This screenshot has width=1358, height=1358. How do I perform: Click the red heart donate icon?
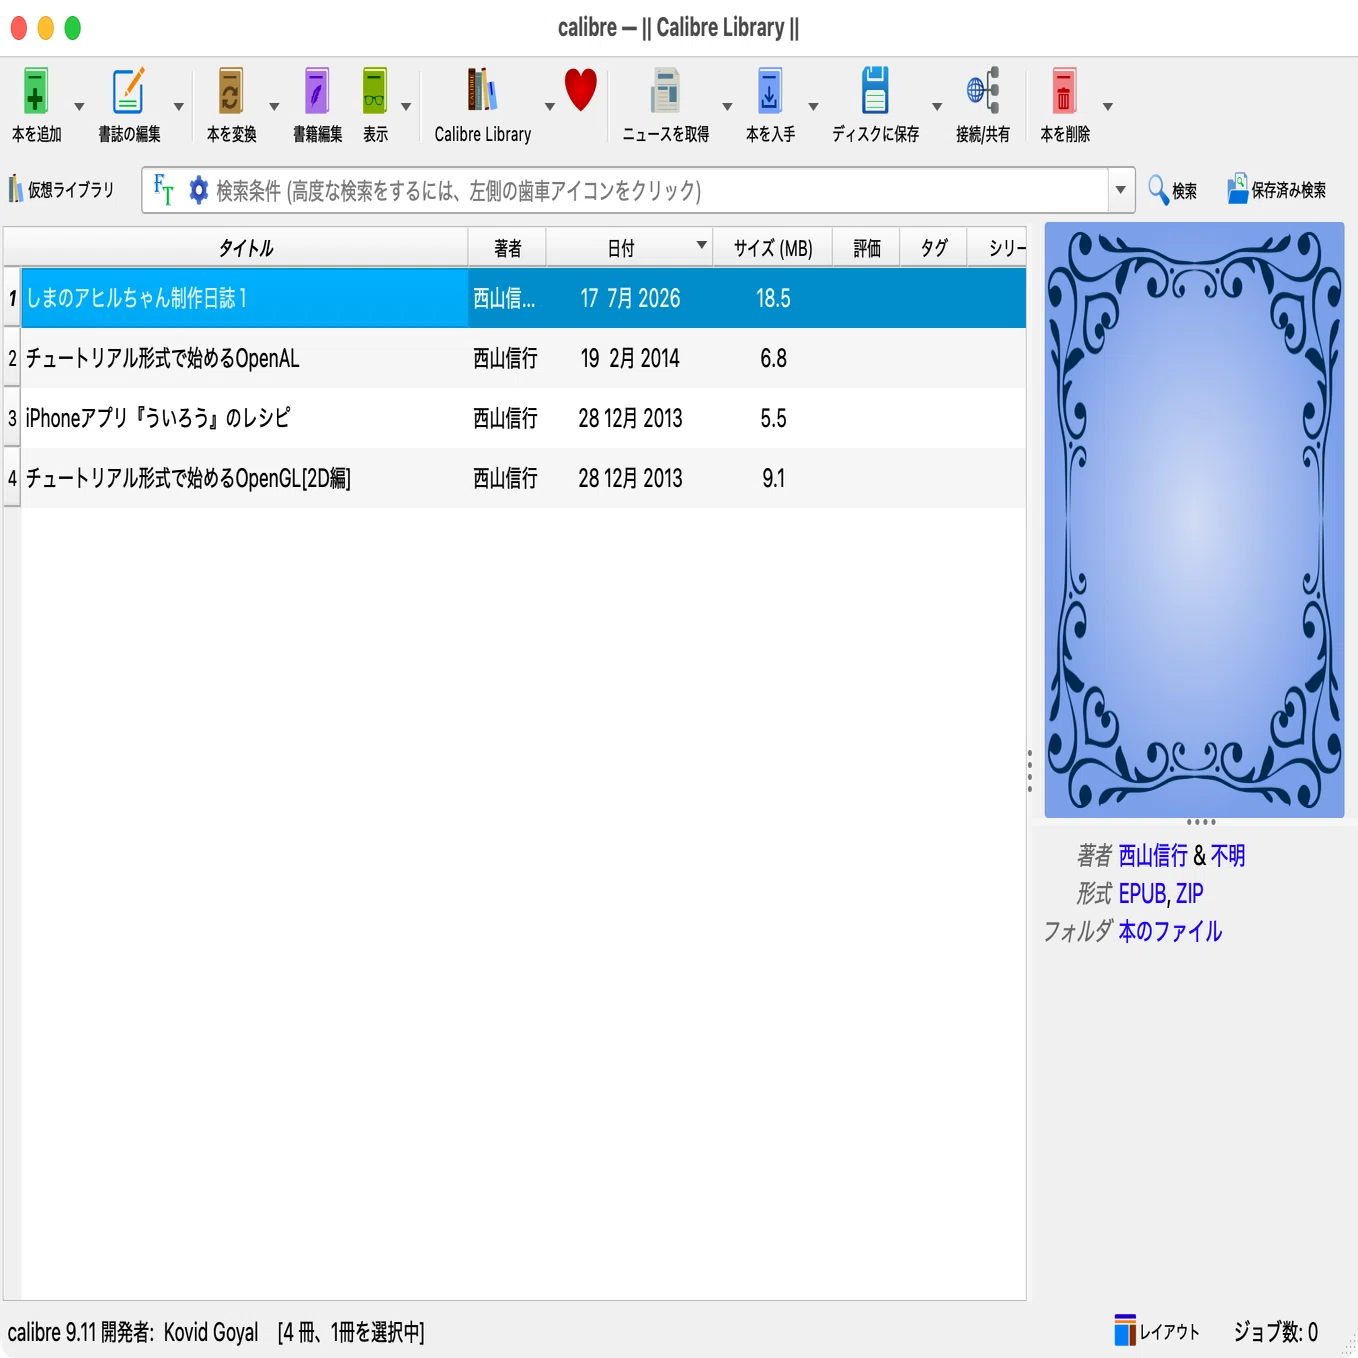pos(581,90)
